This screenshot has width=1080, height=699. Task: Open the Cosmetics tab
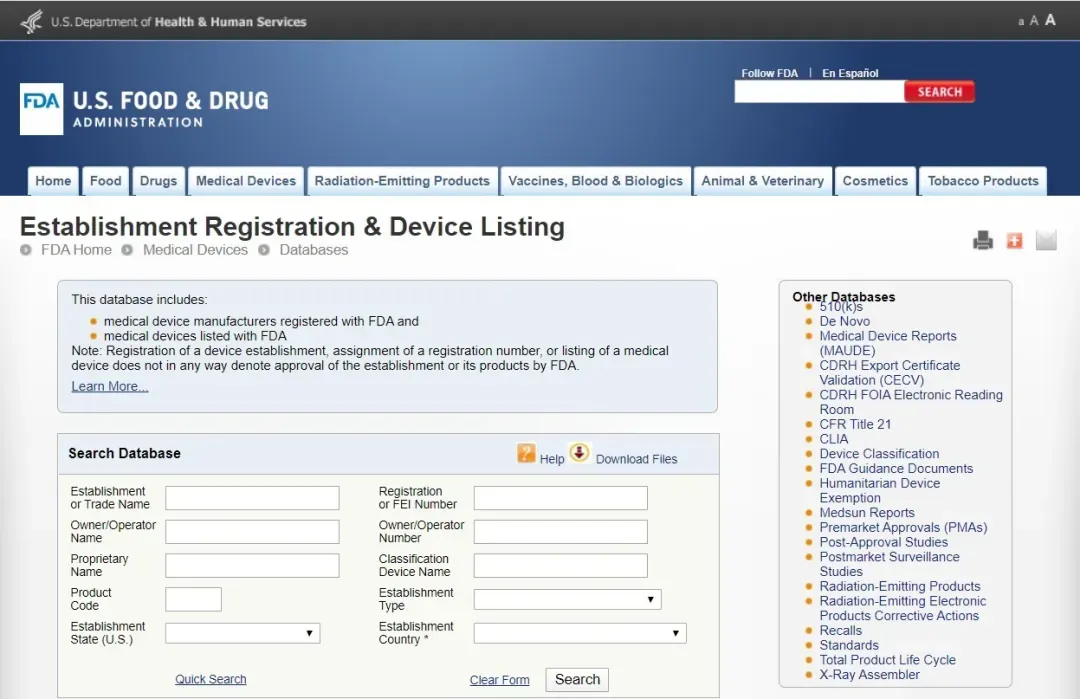click(x=875, y=181)
